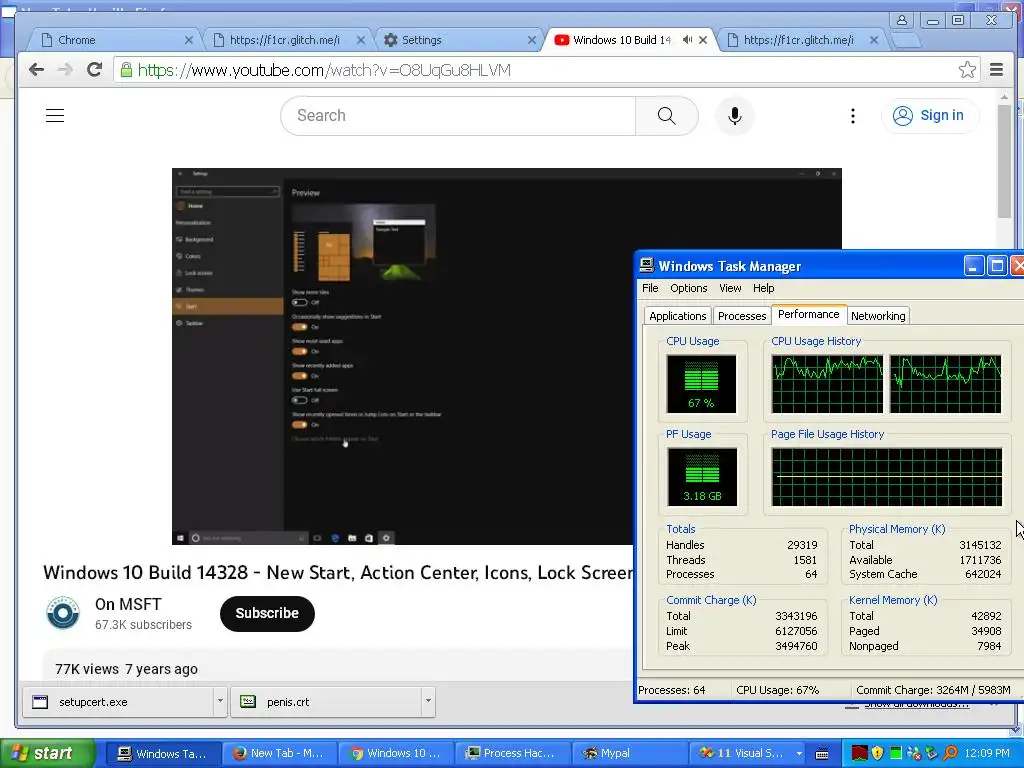The height and width of the screenshot is (768, 1024).
Task: Go back with the Chrome back arrow
Action: click(37, 70)
